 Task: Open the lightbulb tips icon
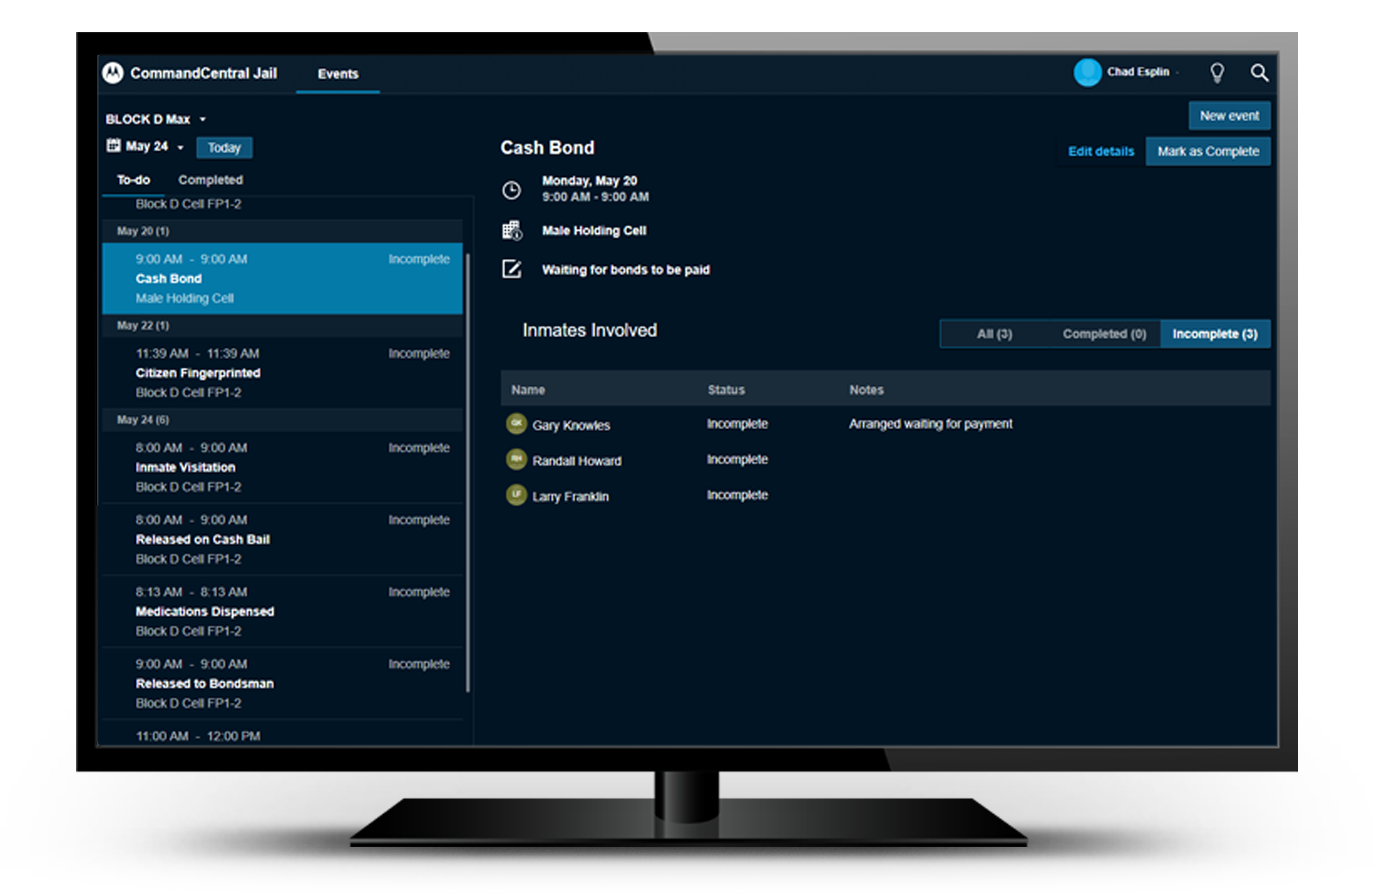pos(1217,72)
